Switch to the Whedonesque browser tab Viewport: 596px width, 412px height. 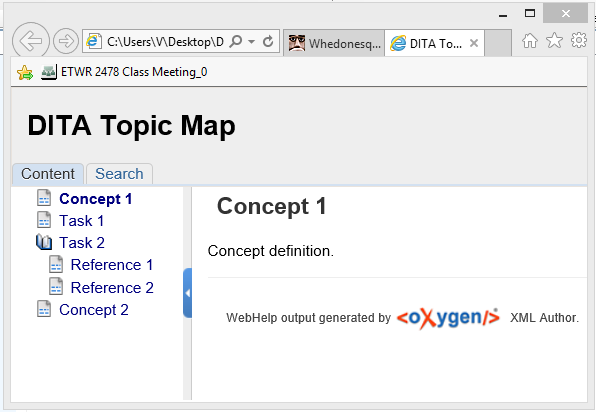pyautogui.click(x=334, y=43)
